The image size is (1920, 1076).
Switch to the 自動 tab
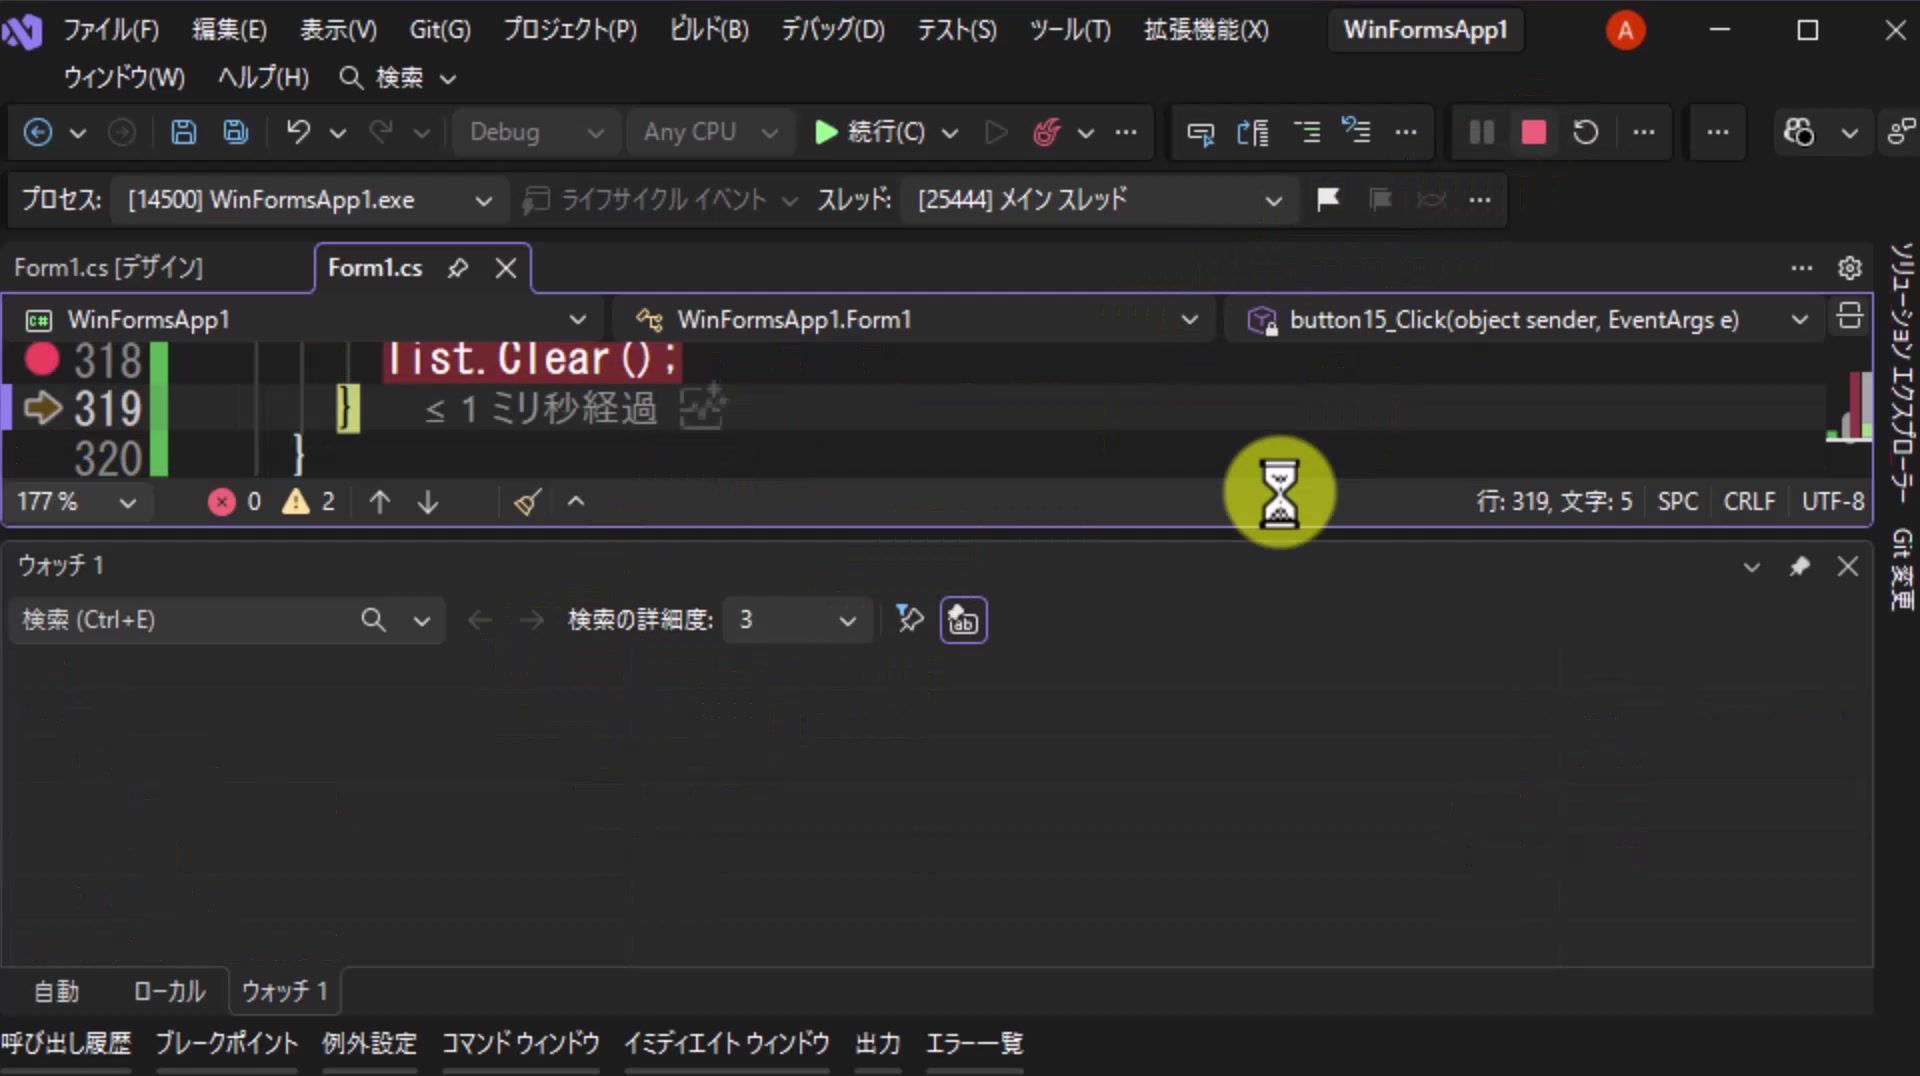[x=56, y=991]
